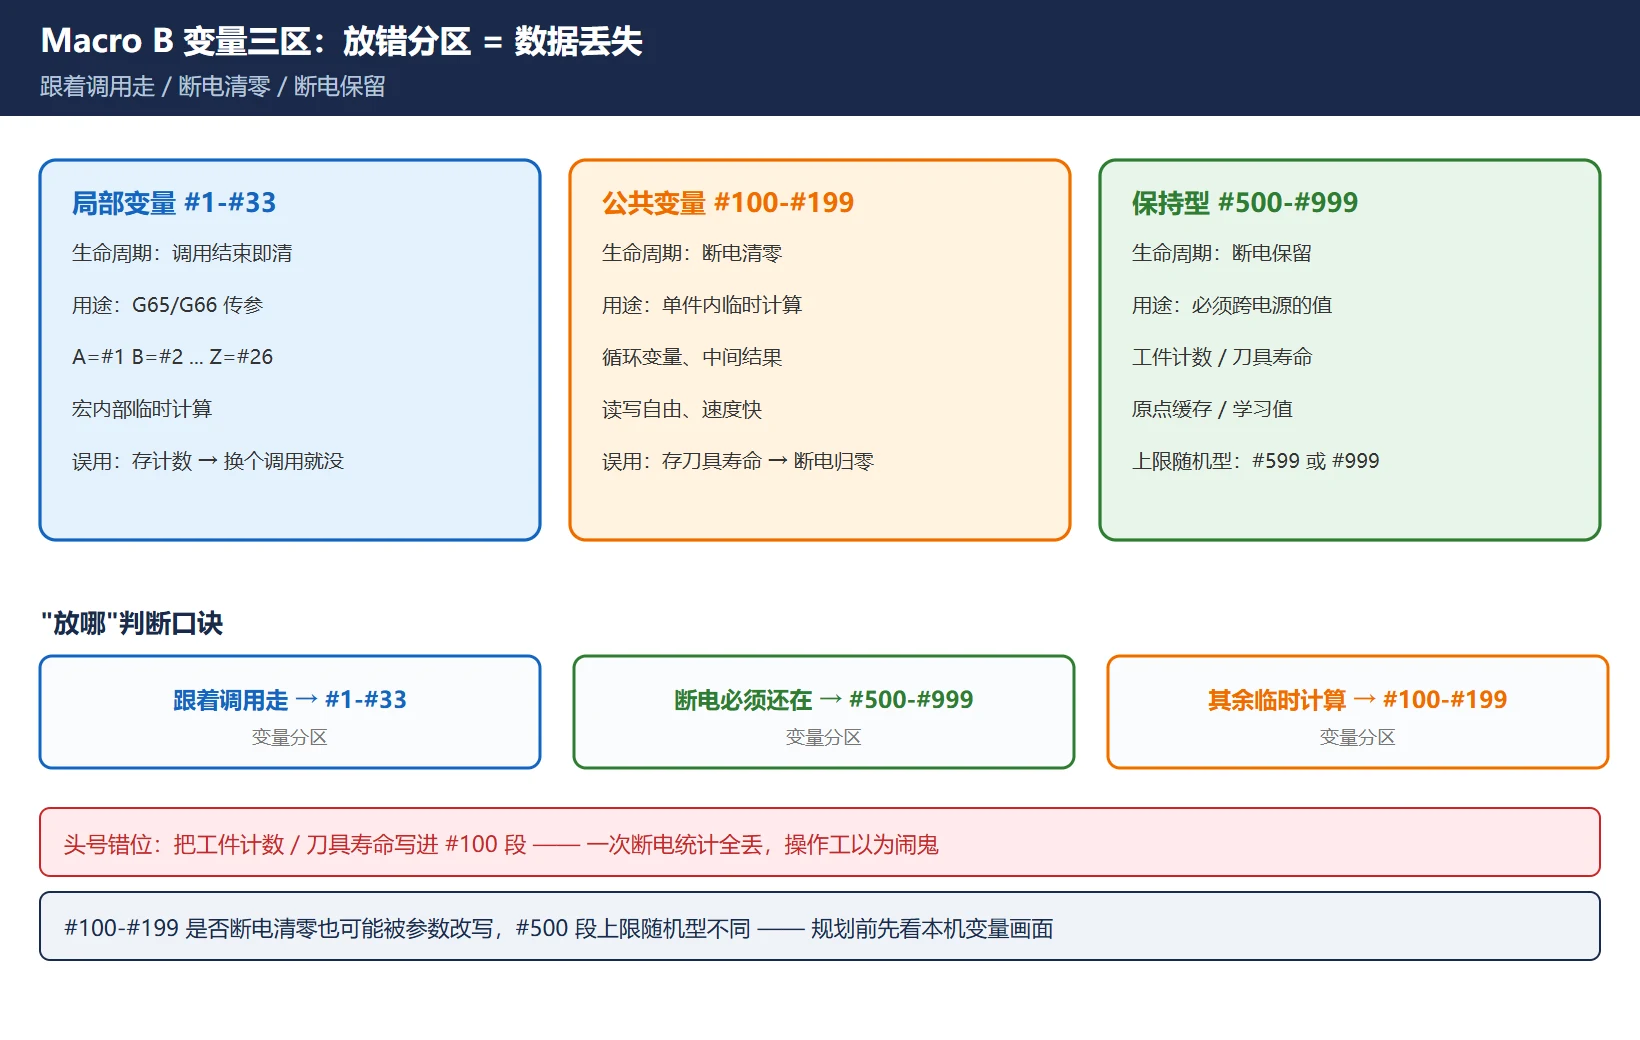Click the line '读写自由、速度快'
The height and width of the screenshot is (1040, 1640).
682,409
